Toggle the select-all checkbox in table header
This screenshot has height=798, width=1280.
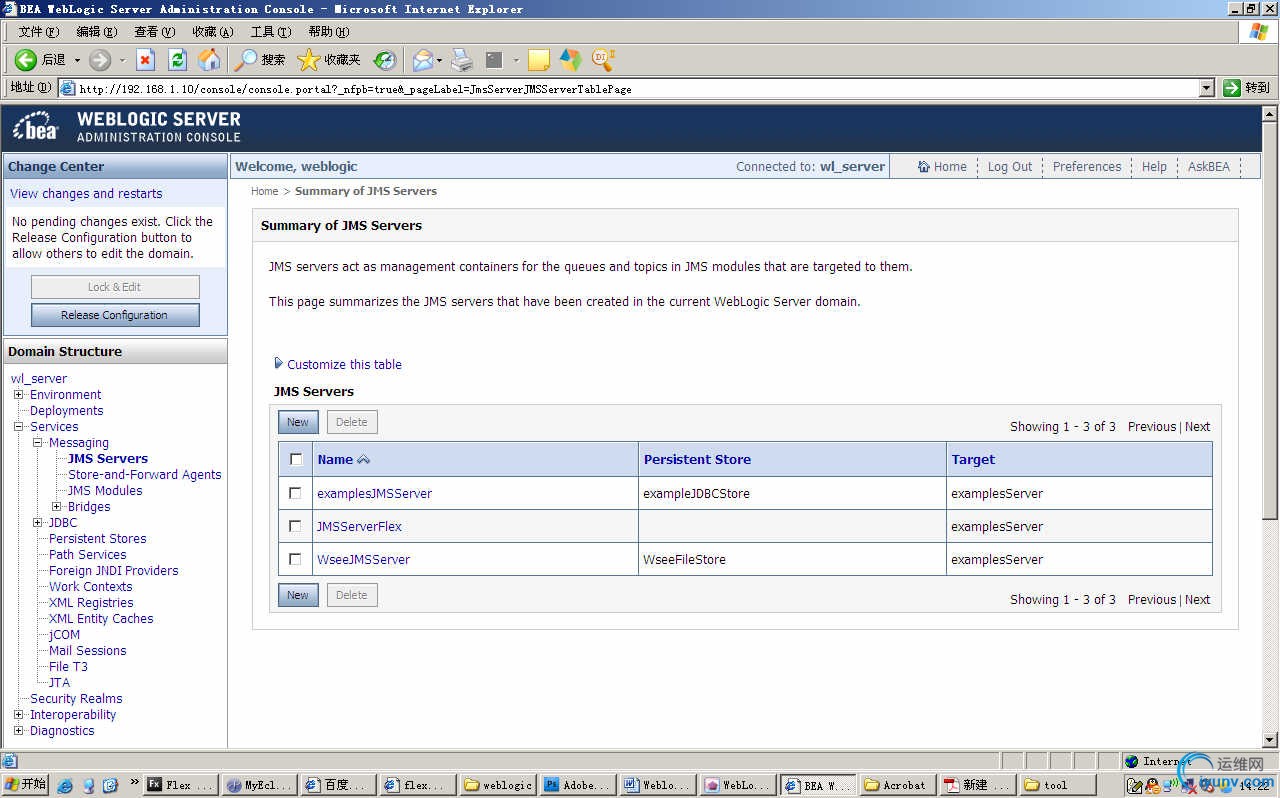[295, 460]
